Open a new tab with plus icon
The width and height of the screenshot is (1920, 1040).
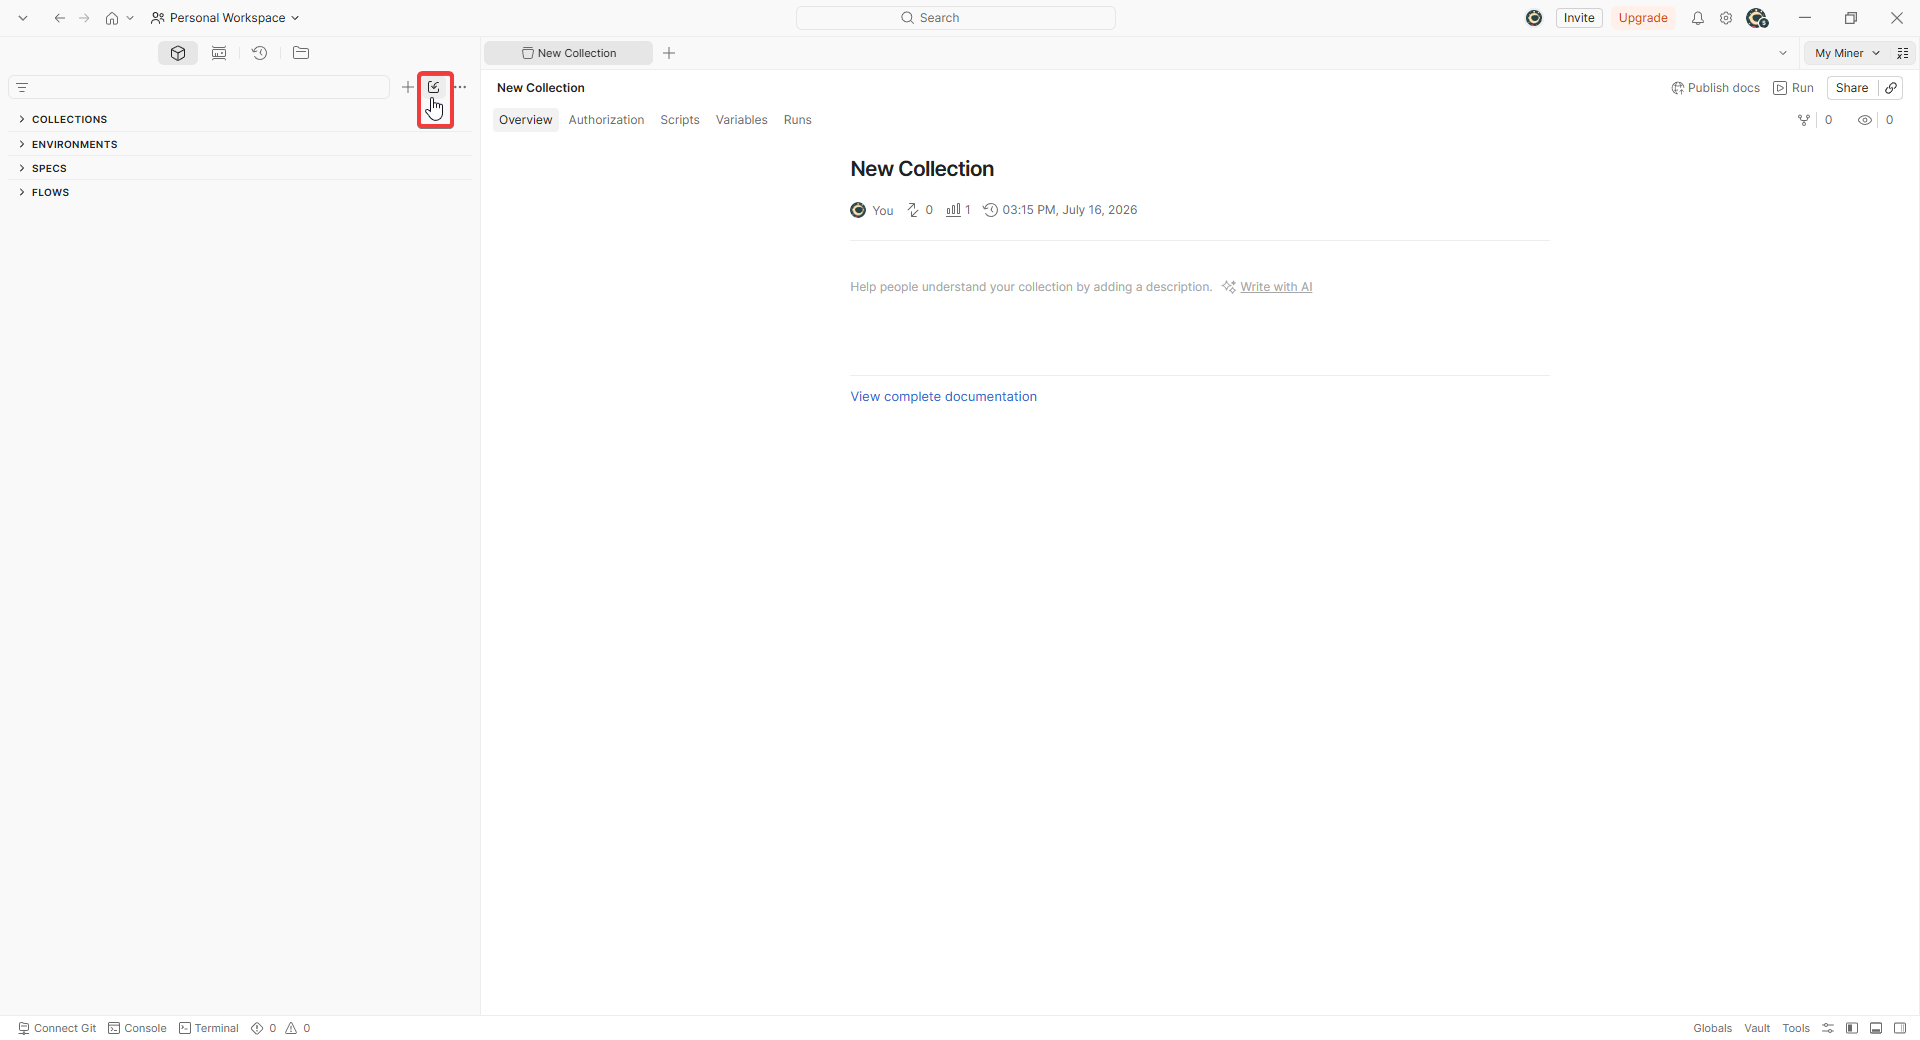[x=669, y=53]
